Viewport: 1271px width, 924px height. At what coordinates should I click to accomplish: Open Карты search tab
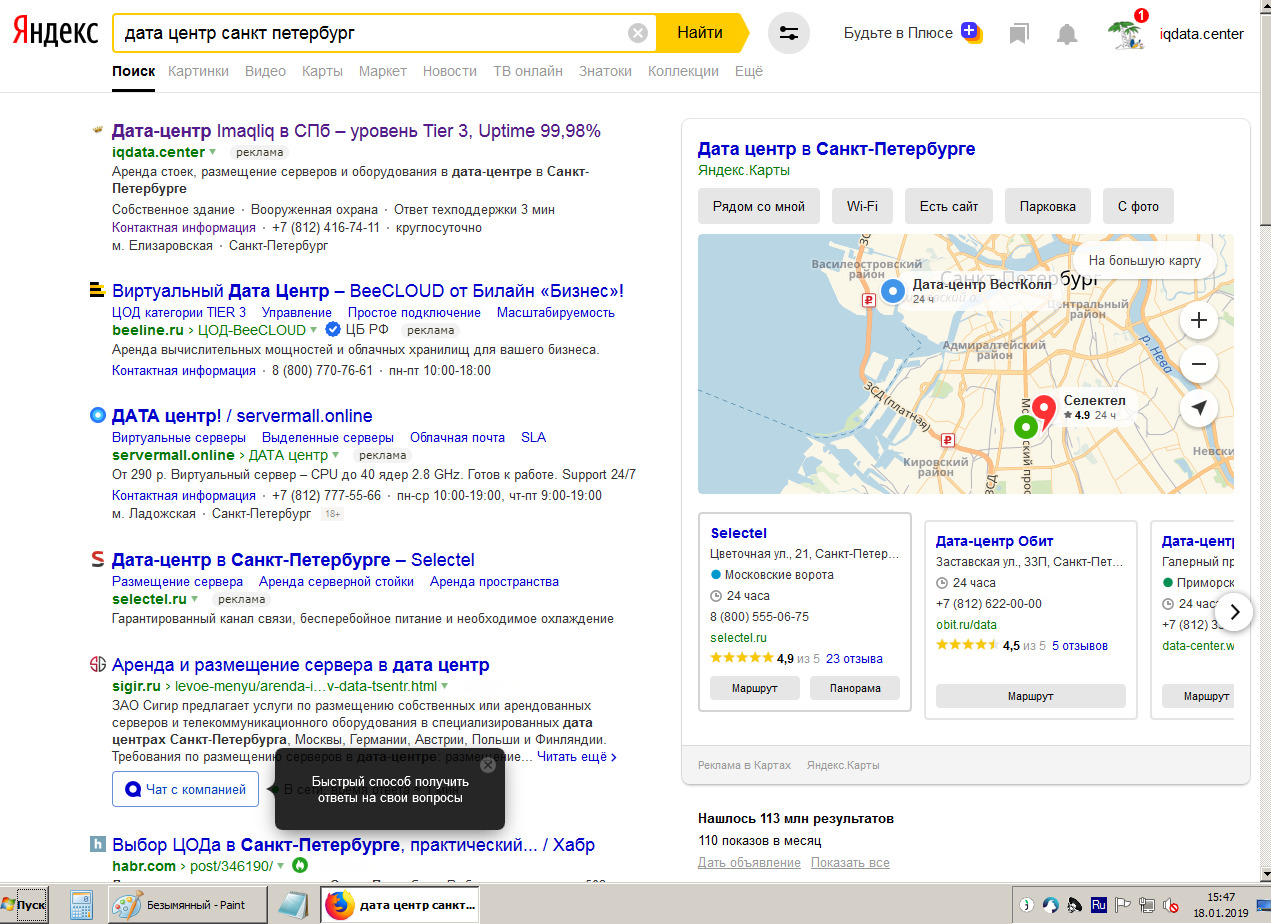(x=322, y=71)
